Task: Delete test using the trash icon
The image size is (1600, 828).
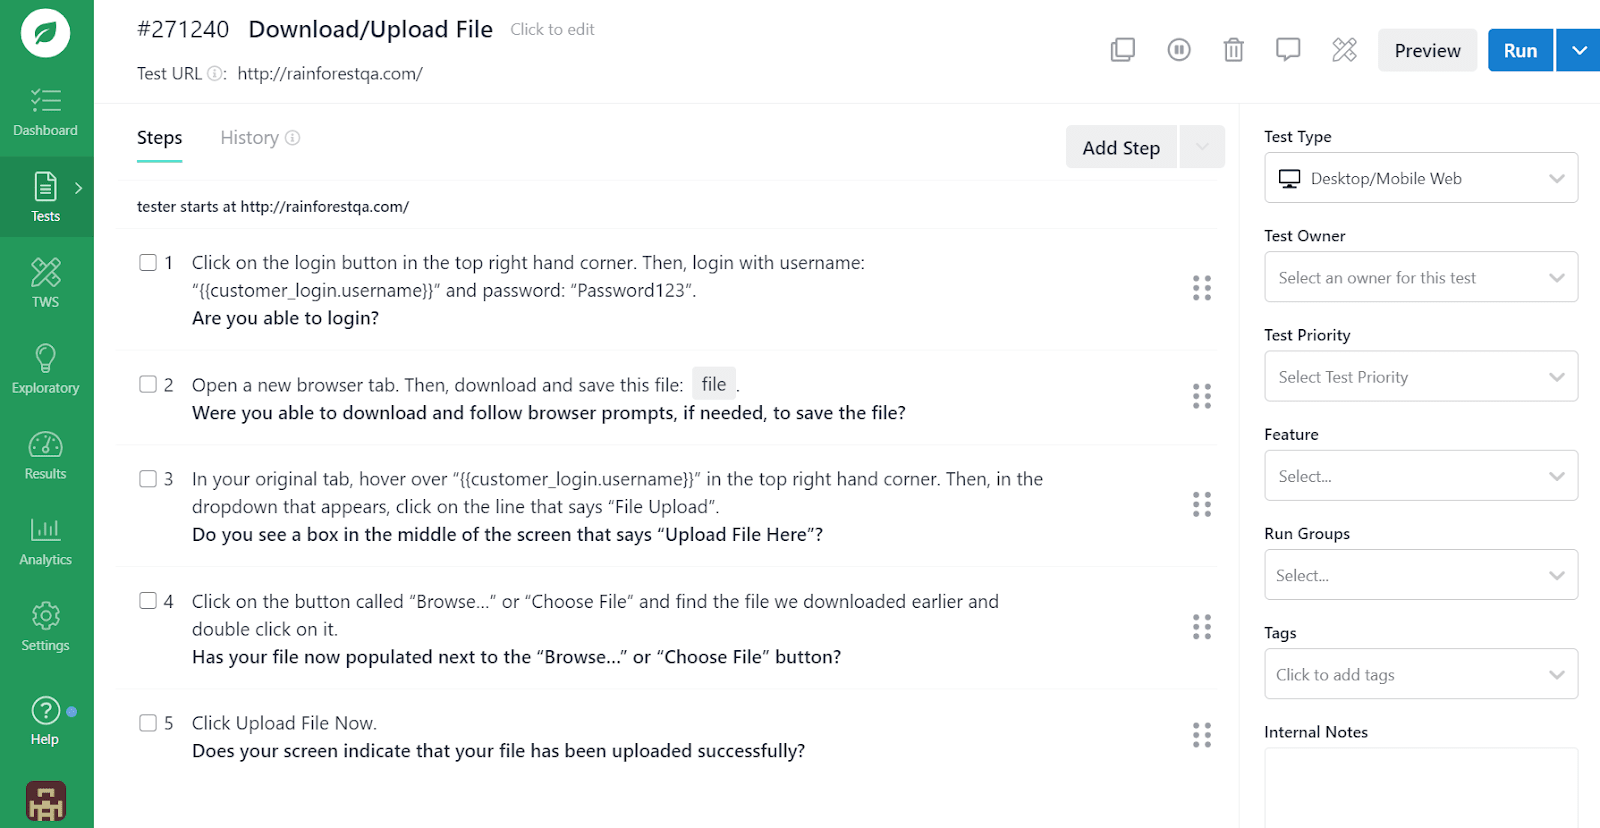Action: [1233, 50]
